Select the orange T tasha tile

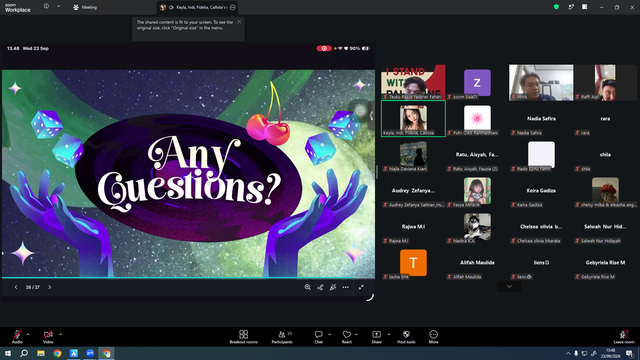413,262
